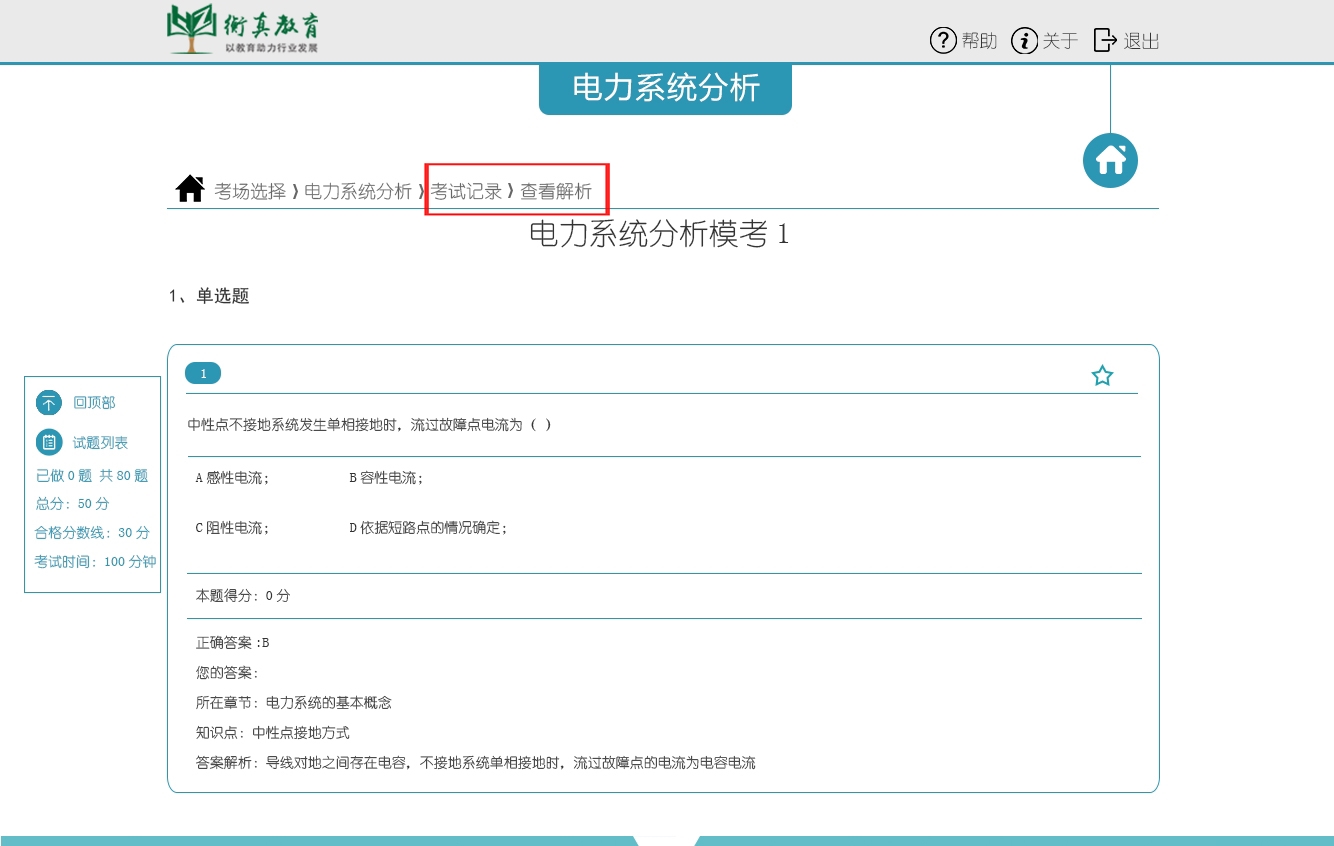Click the 回顶部 link text

(x=94, y=403)
